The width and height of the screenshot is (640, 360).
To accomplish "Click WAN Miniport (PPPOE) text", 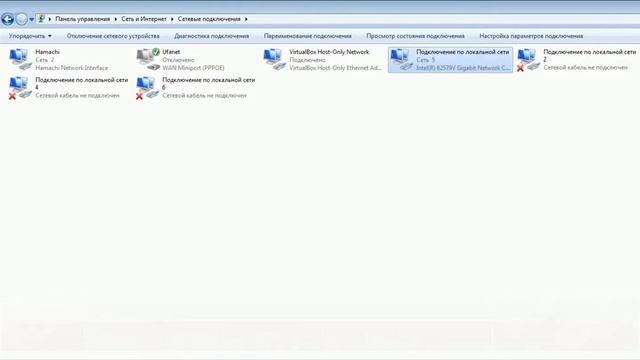I will point(193,68).
